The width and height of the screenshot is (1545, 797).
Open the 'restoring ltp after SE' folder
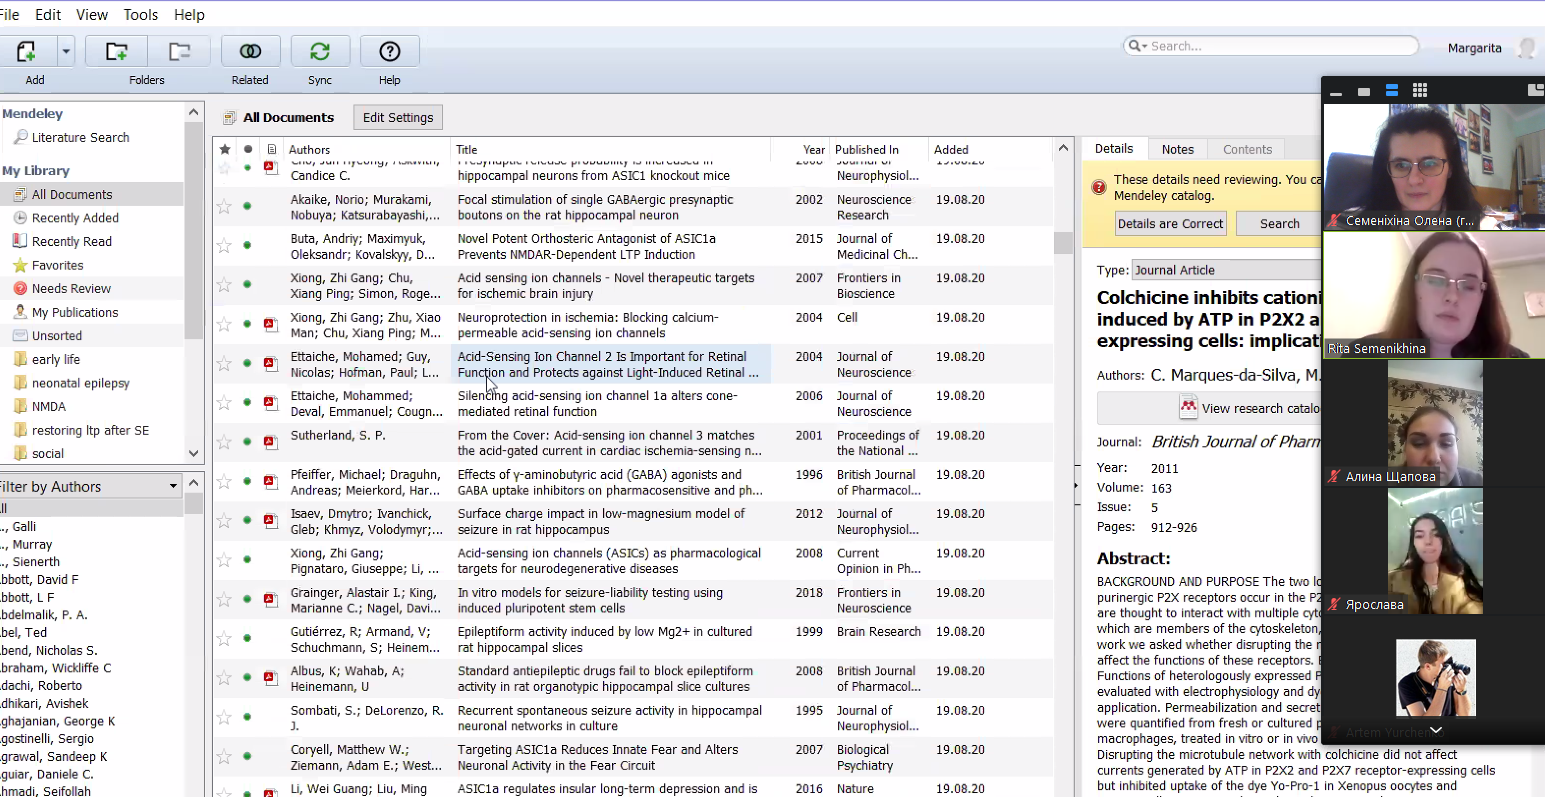(x=90, y=431)
